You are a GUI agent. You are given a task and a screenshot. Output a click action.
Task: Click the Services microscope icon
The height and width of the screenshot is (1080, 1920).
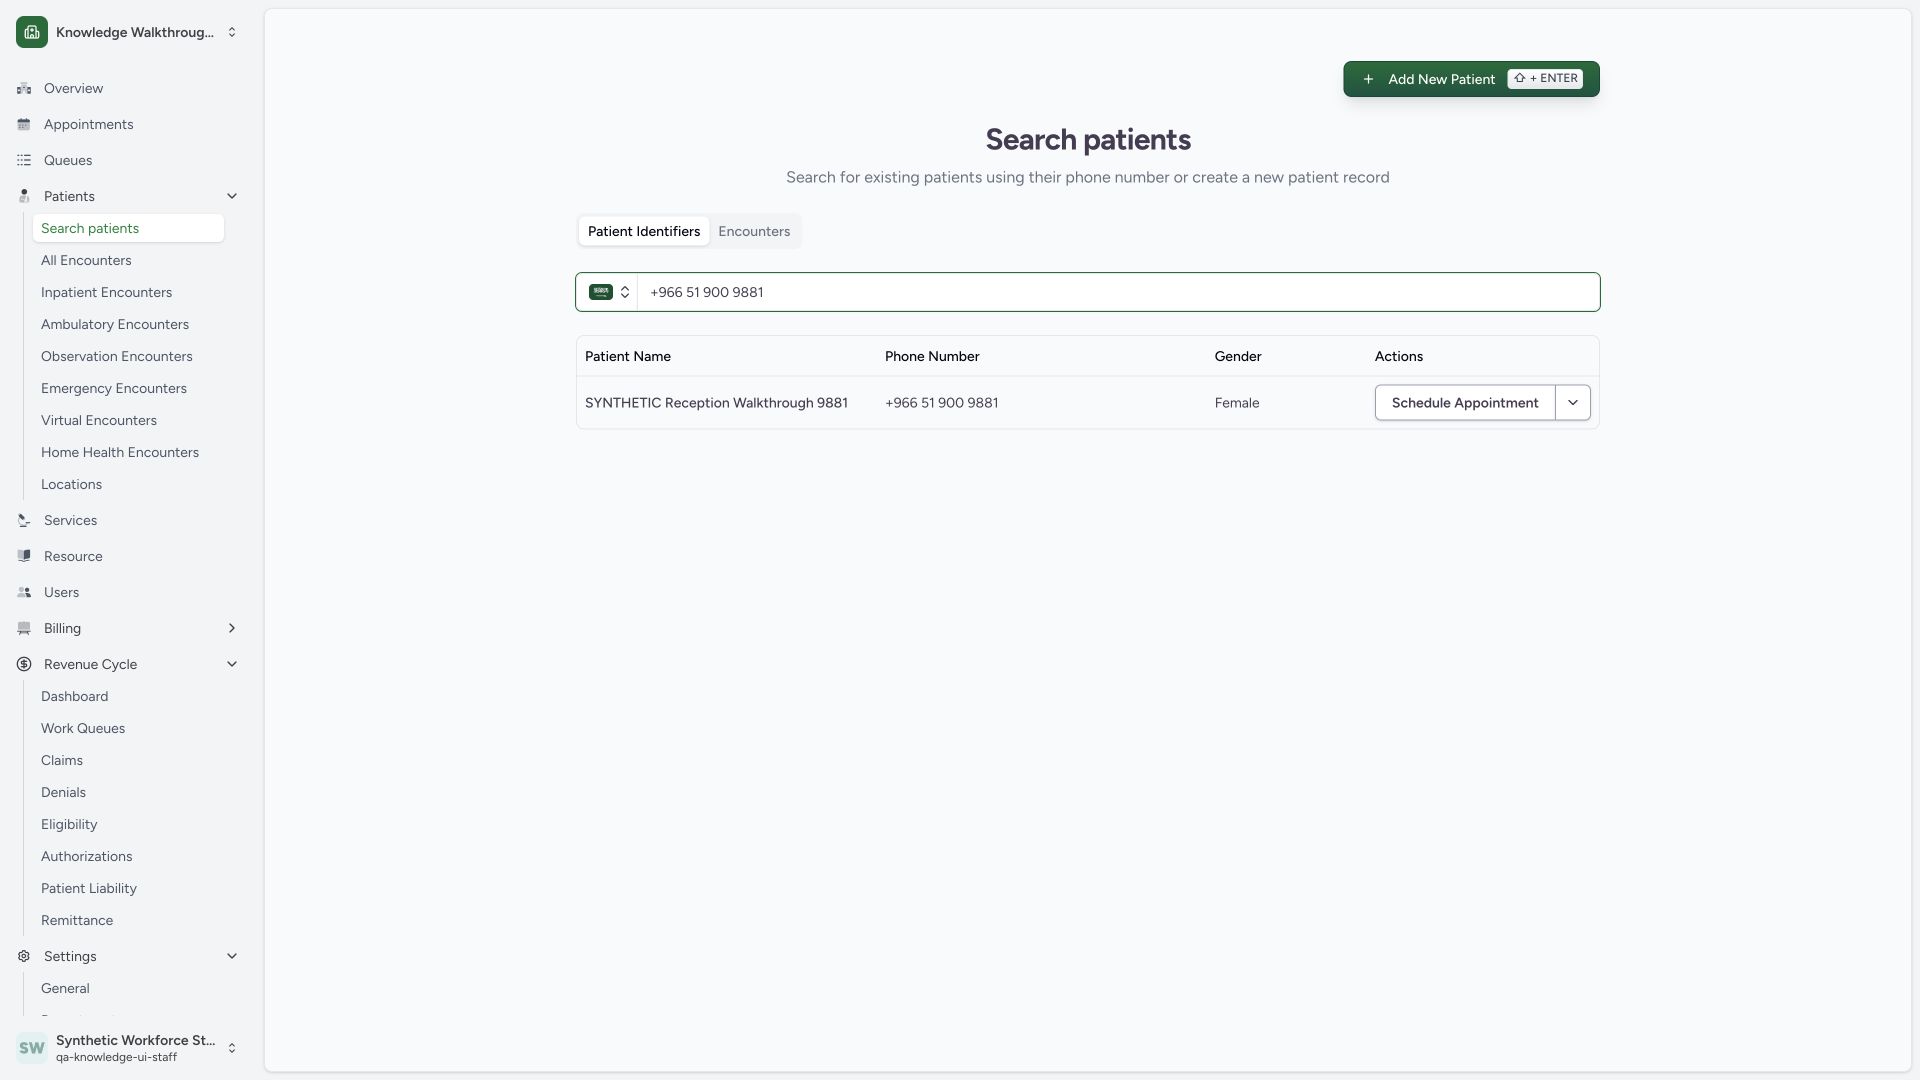point(24,520)
